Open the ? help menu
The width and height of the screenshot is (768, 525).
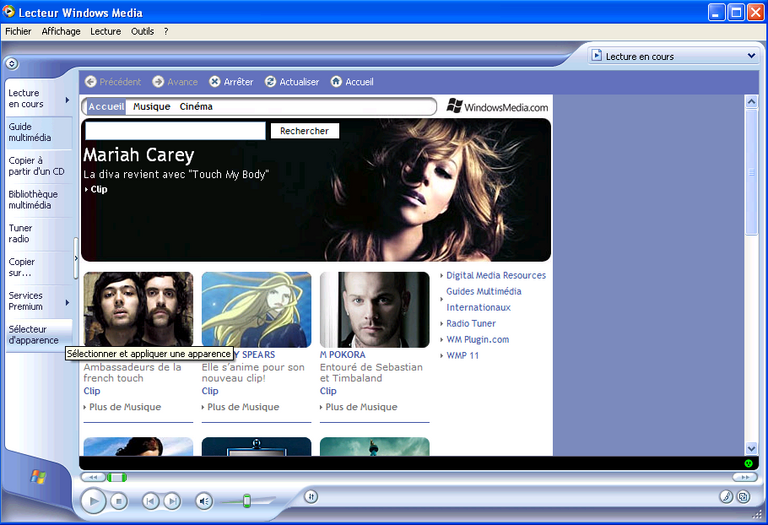click(166, 31)
